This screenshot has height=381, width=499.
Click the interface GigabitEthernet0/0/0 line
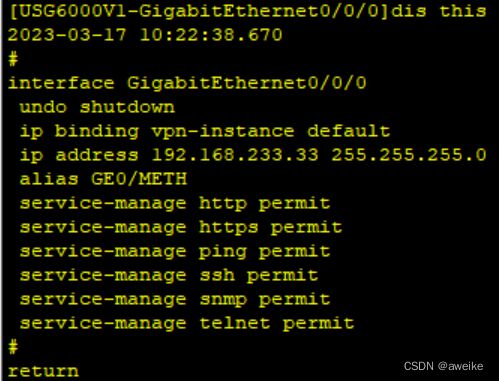[187, 83]
